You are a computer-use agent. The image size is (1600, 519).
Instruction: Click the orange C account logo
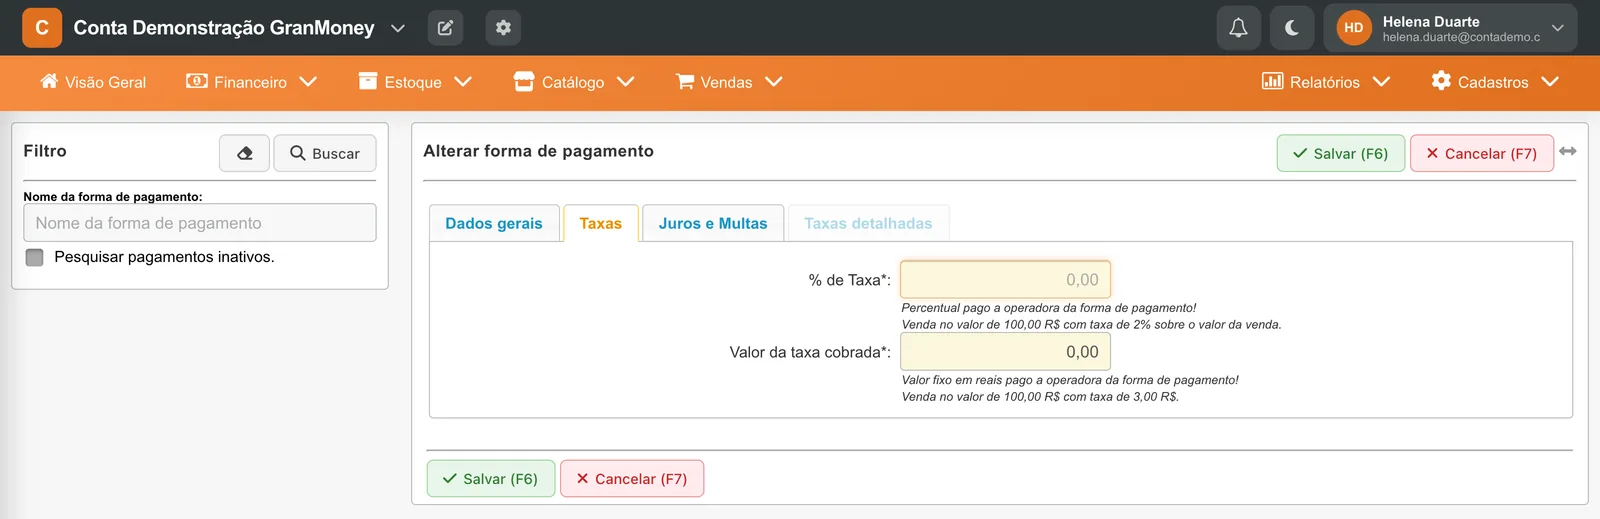point(42,28)
